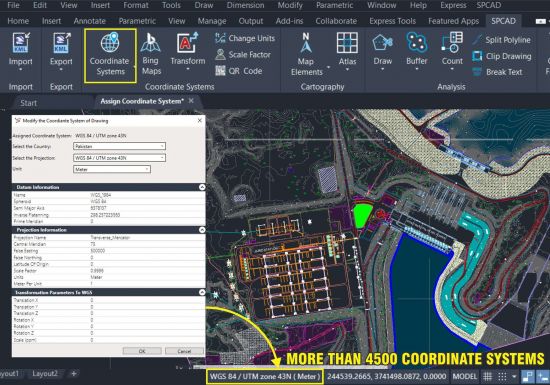Switch to the Express Tools ribbon tab
Image resolution: width=550 pixels, height=385 pixels.
[x=393, y=21]
